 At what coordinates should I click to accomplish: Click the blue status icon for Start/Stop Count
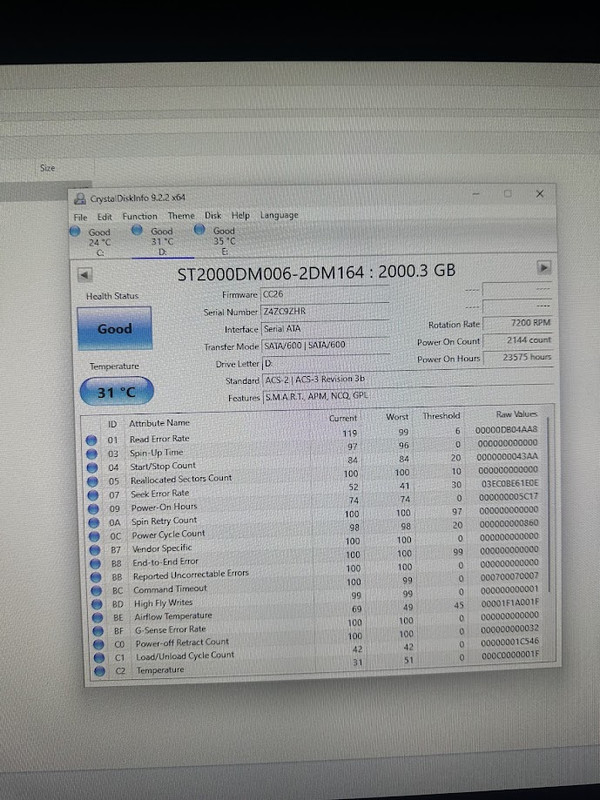[92, 467]
